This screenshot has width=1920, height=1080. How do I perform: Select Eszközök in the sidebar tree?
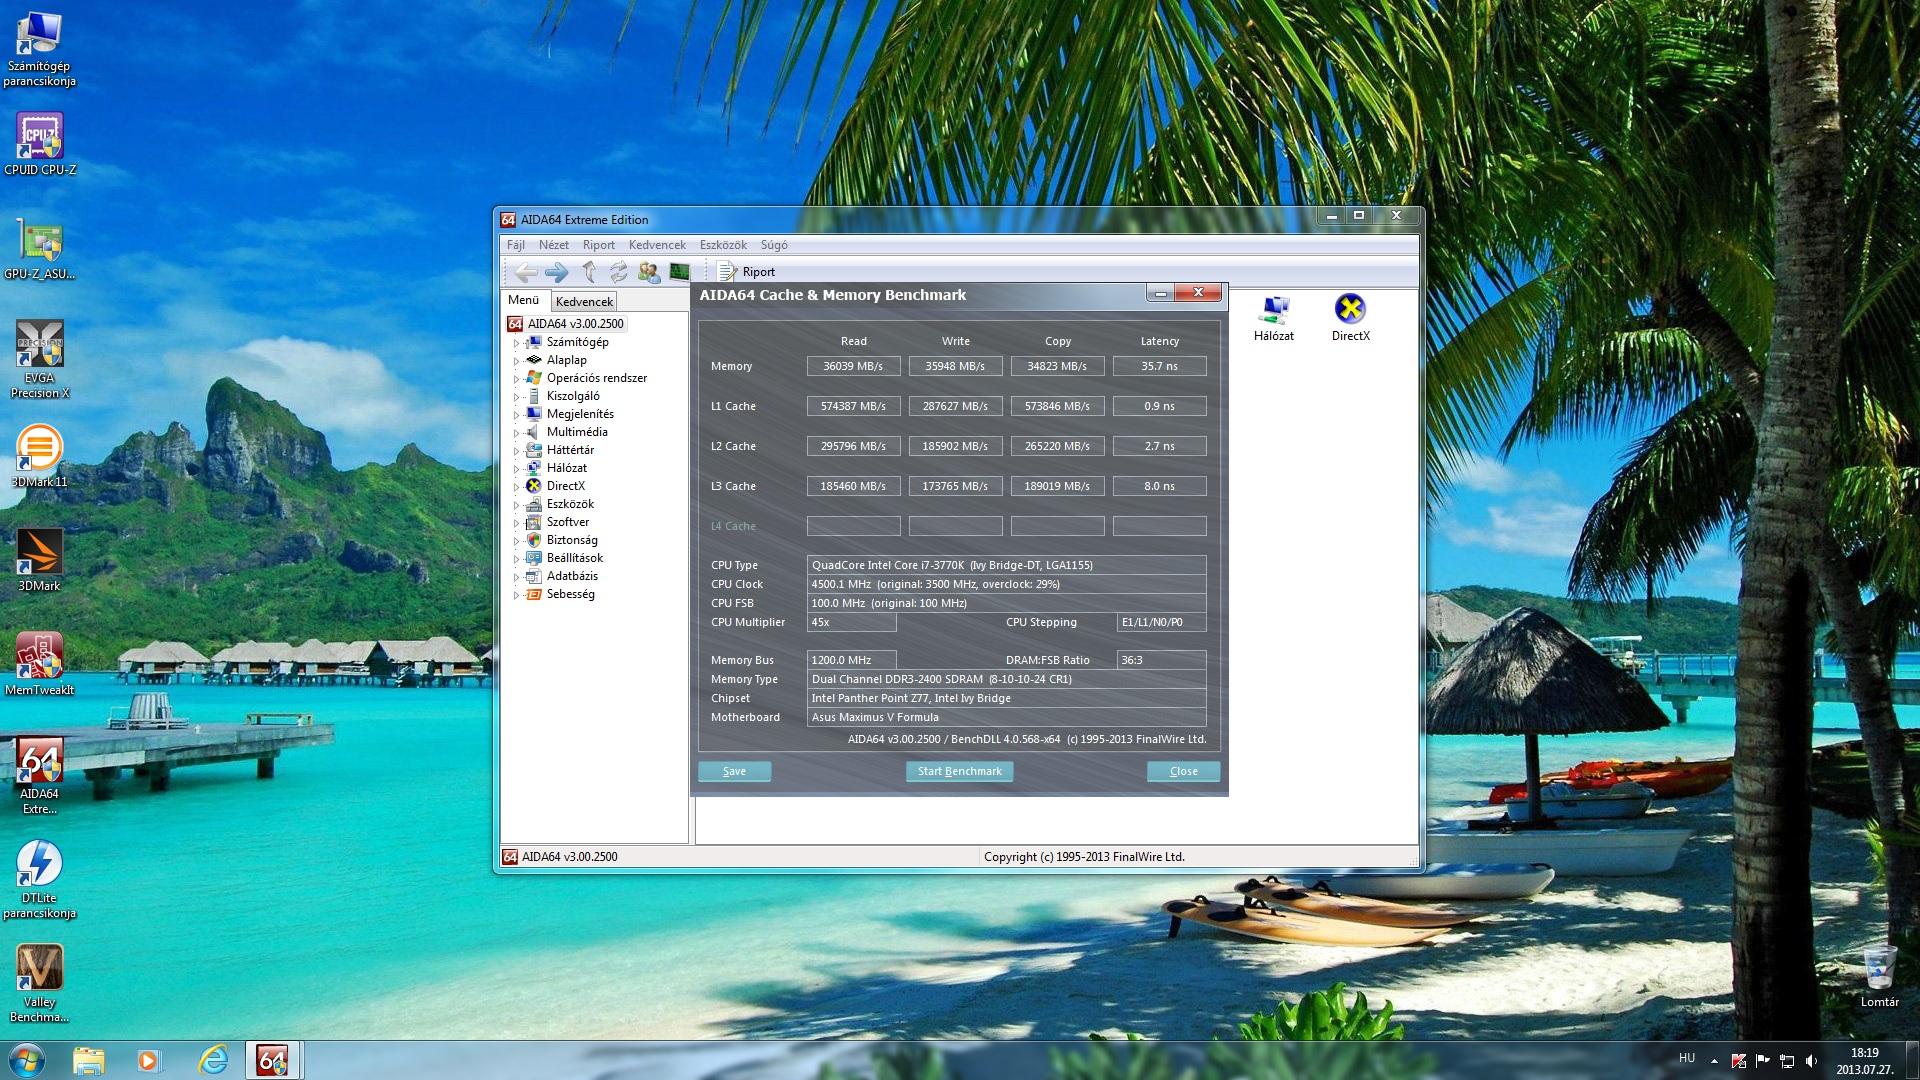point(570,504)
